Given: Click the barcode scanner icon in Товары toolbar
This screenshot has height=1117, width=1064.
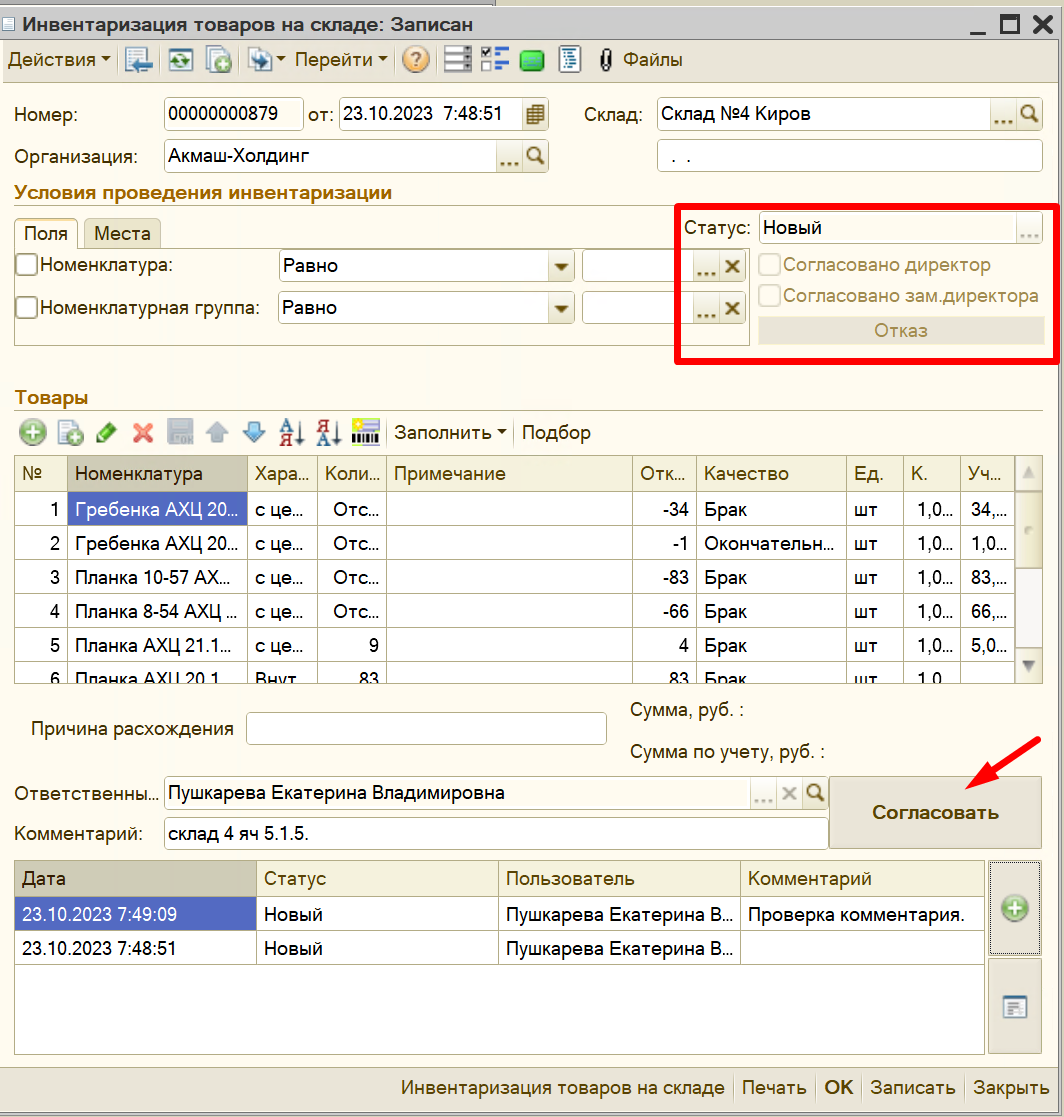Looking at the screenshot, I should click(x=365, y=432).
